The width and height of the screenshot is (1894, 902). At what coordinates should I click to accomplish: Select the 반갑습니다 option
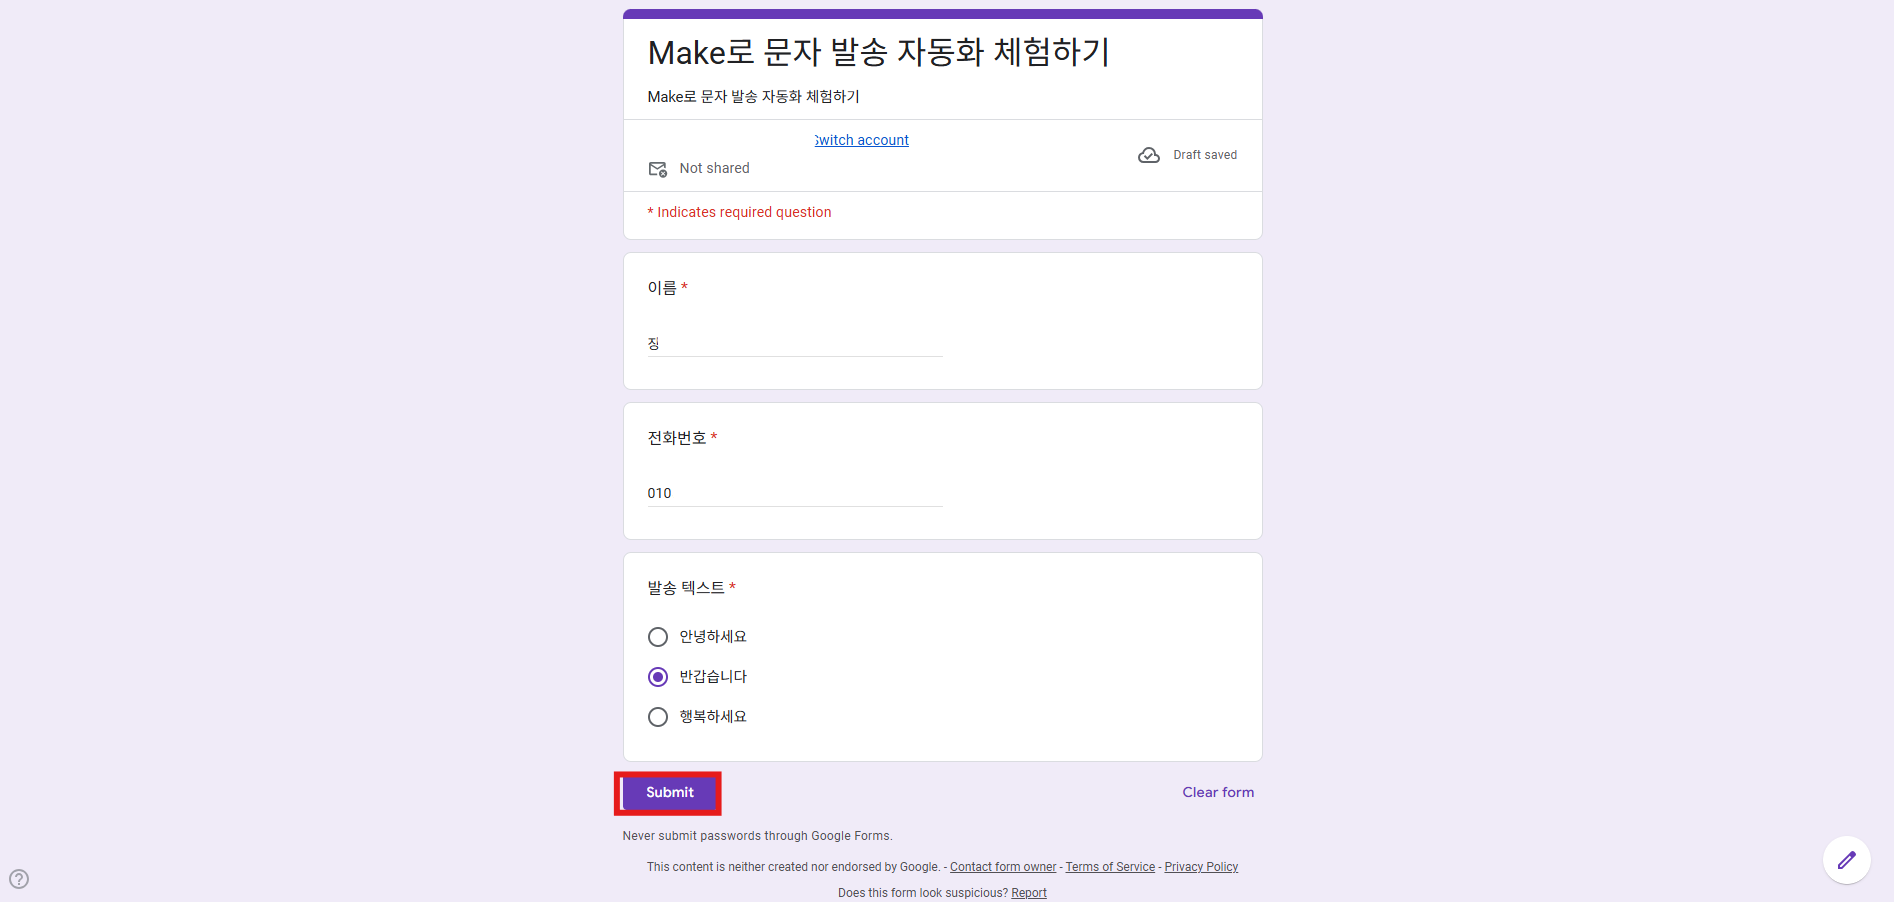click(657, 676)
